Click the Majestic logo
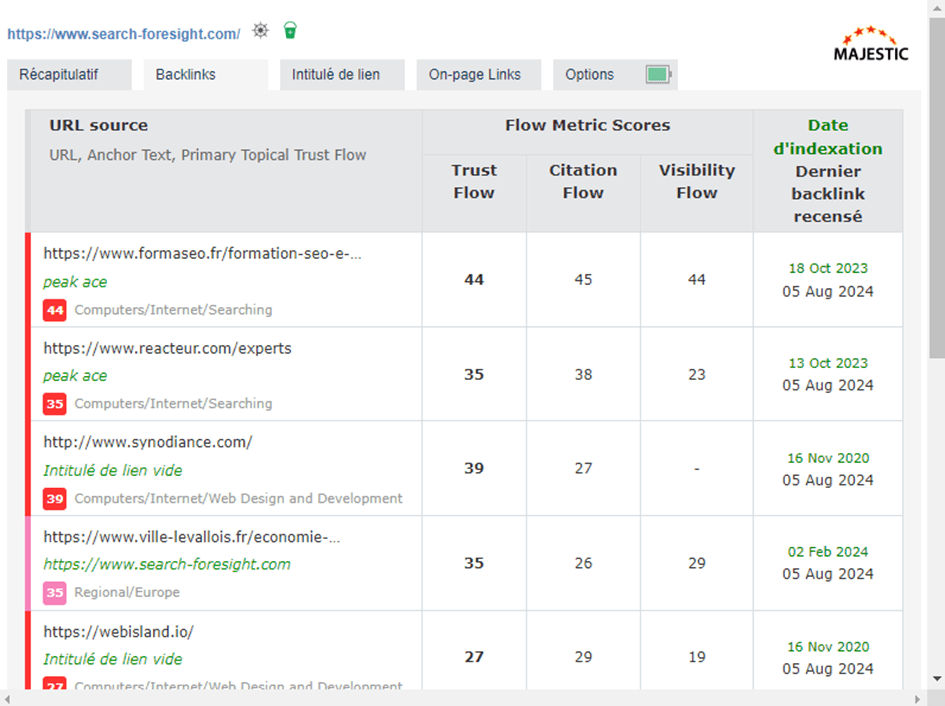The height and width of the screenshot is (706, 945). tap(871, 43)
